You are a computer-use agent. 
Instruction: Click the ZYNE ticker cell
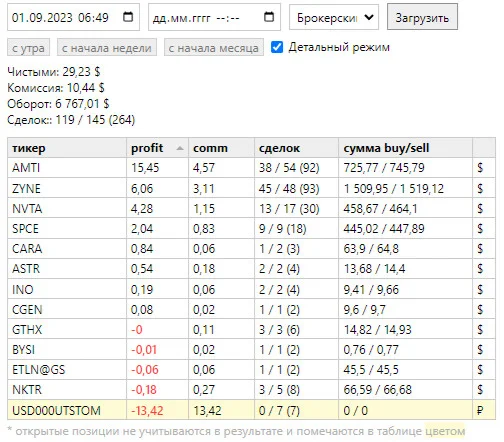pyautogui.click(x=67, y=189)
